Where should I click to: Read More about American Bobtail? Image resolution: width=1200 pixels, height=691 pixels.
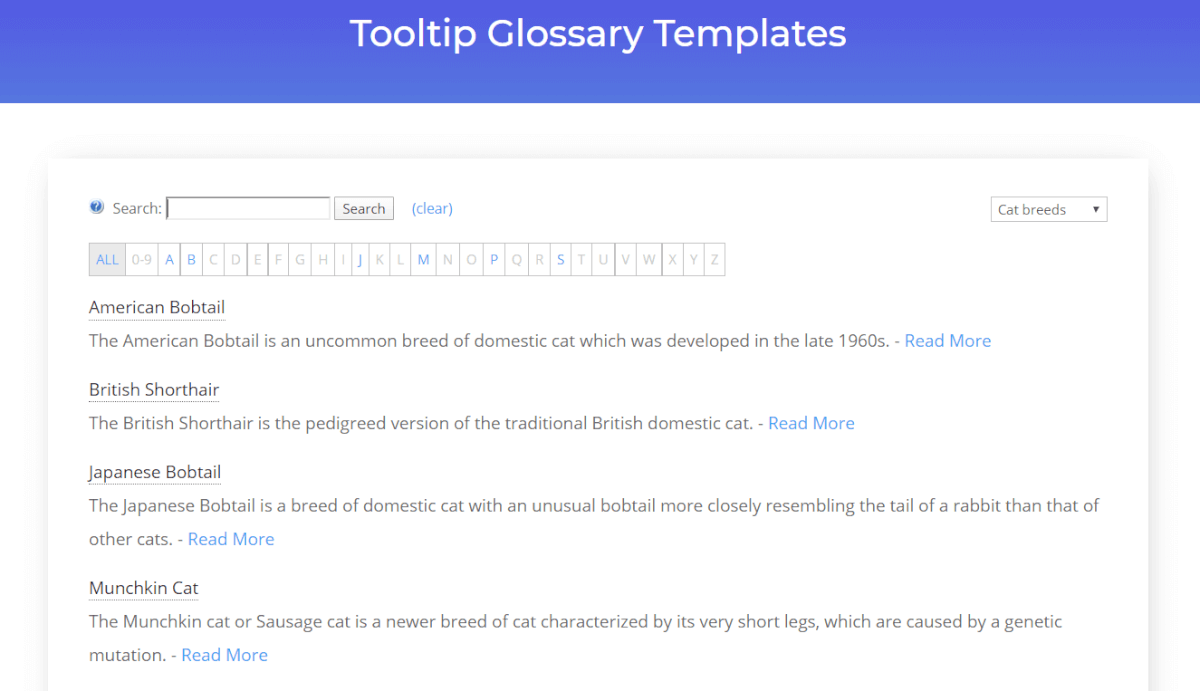(x=948, y=341)
